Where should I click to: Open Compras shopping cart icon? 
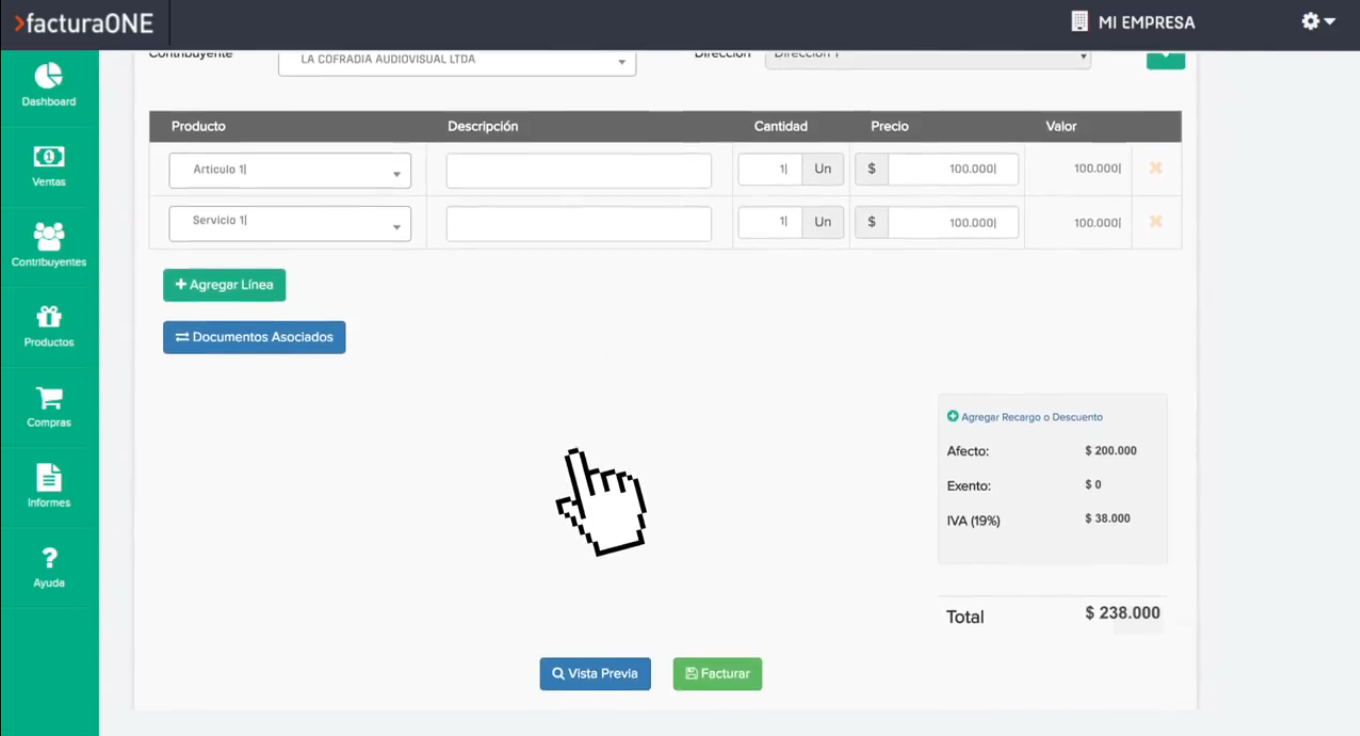click(x=48, y=398)
